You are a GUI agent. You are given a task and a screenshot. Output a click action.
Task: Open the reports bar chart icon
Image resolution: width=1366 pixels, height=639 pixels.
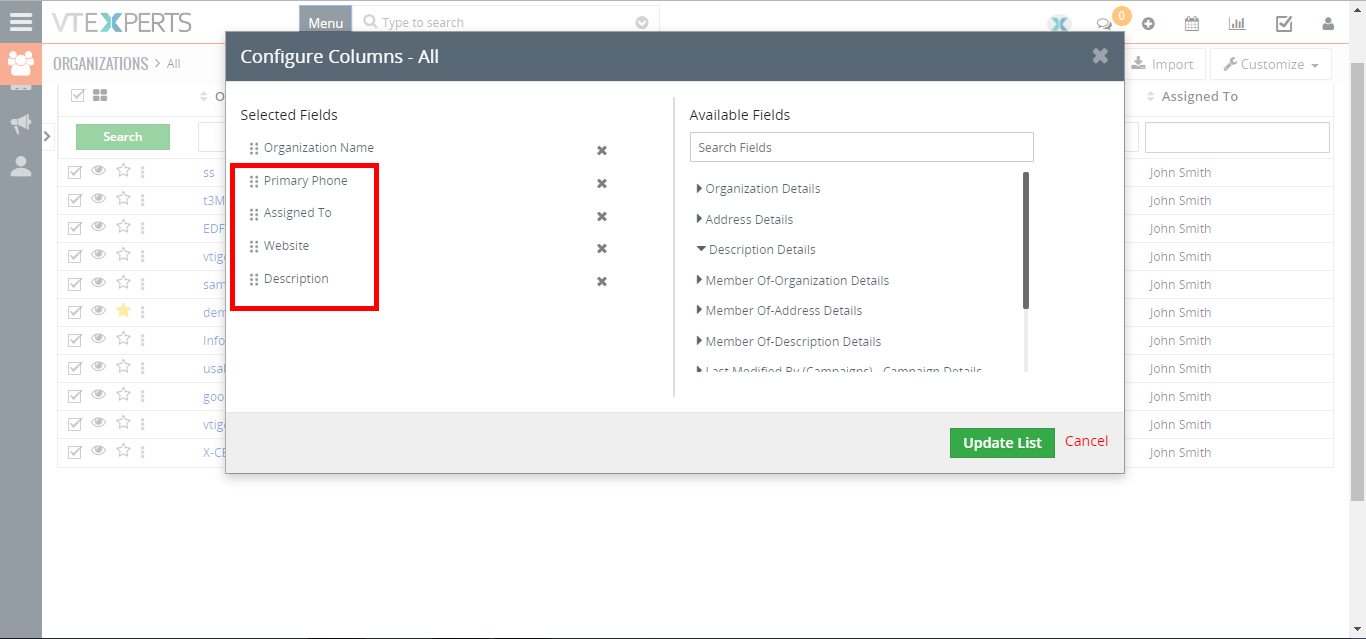1237,24
